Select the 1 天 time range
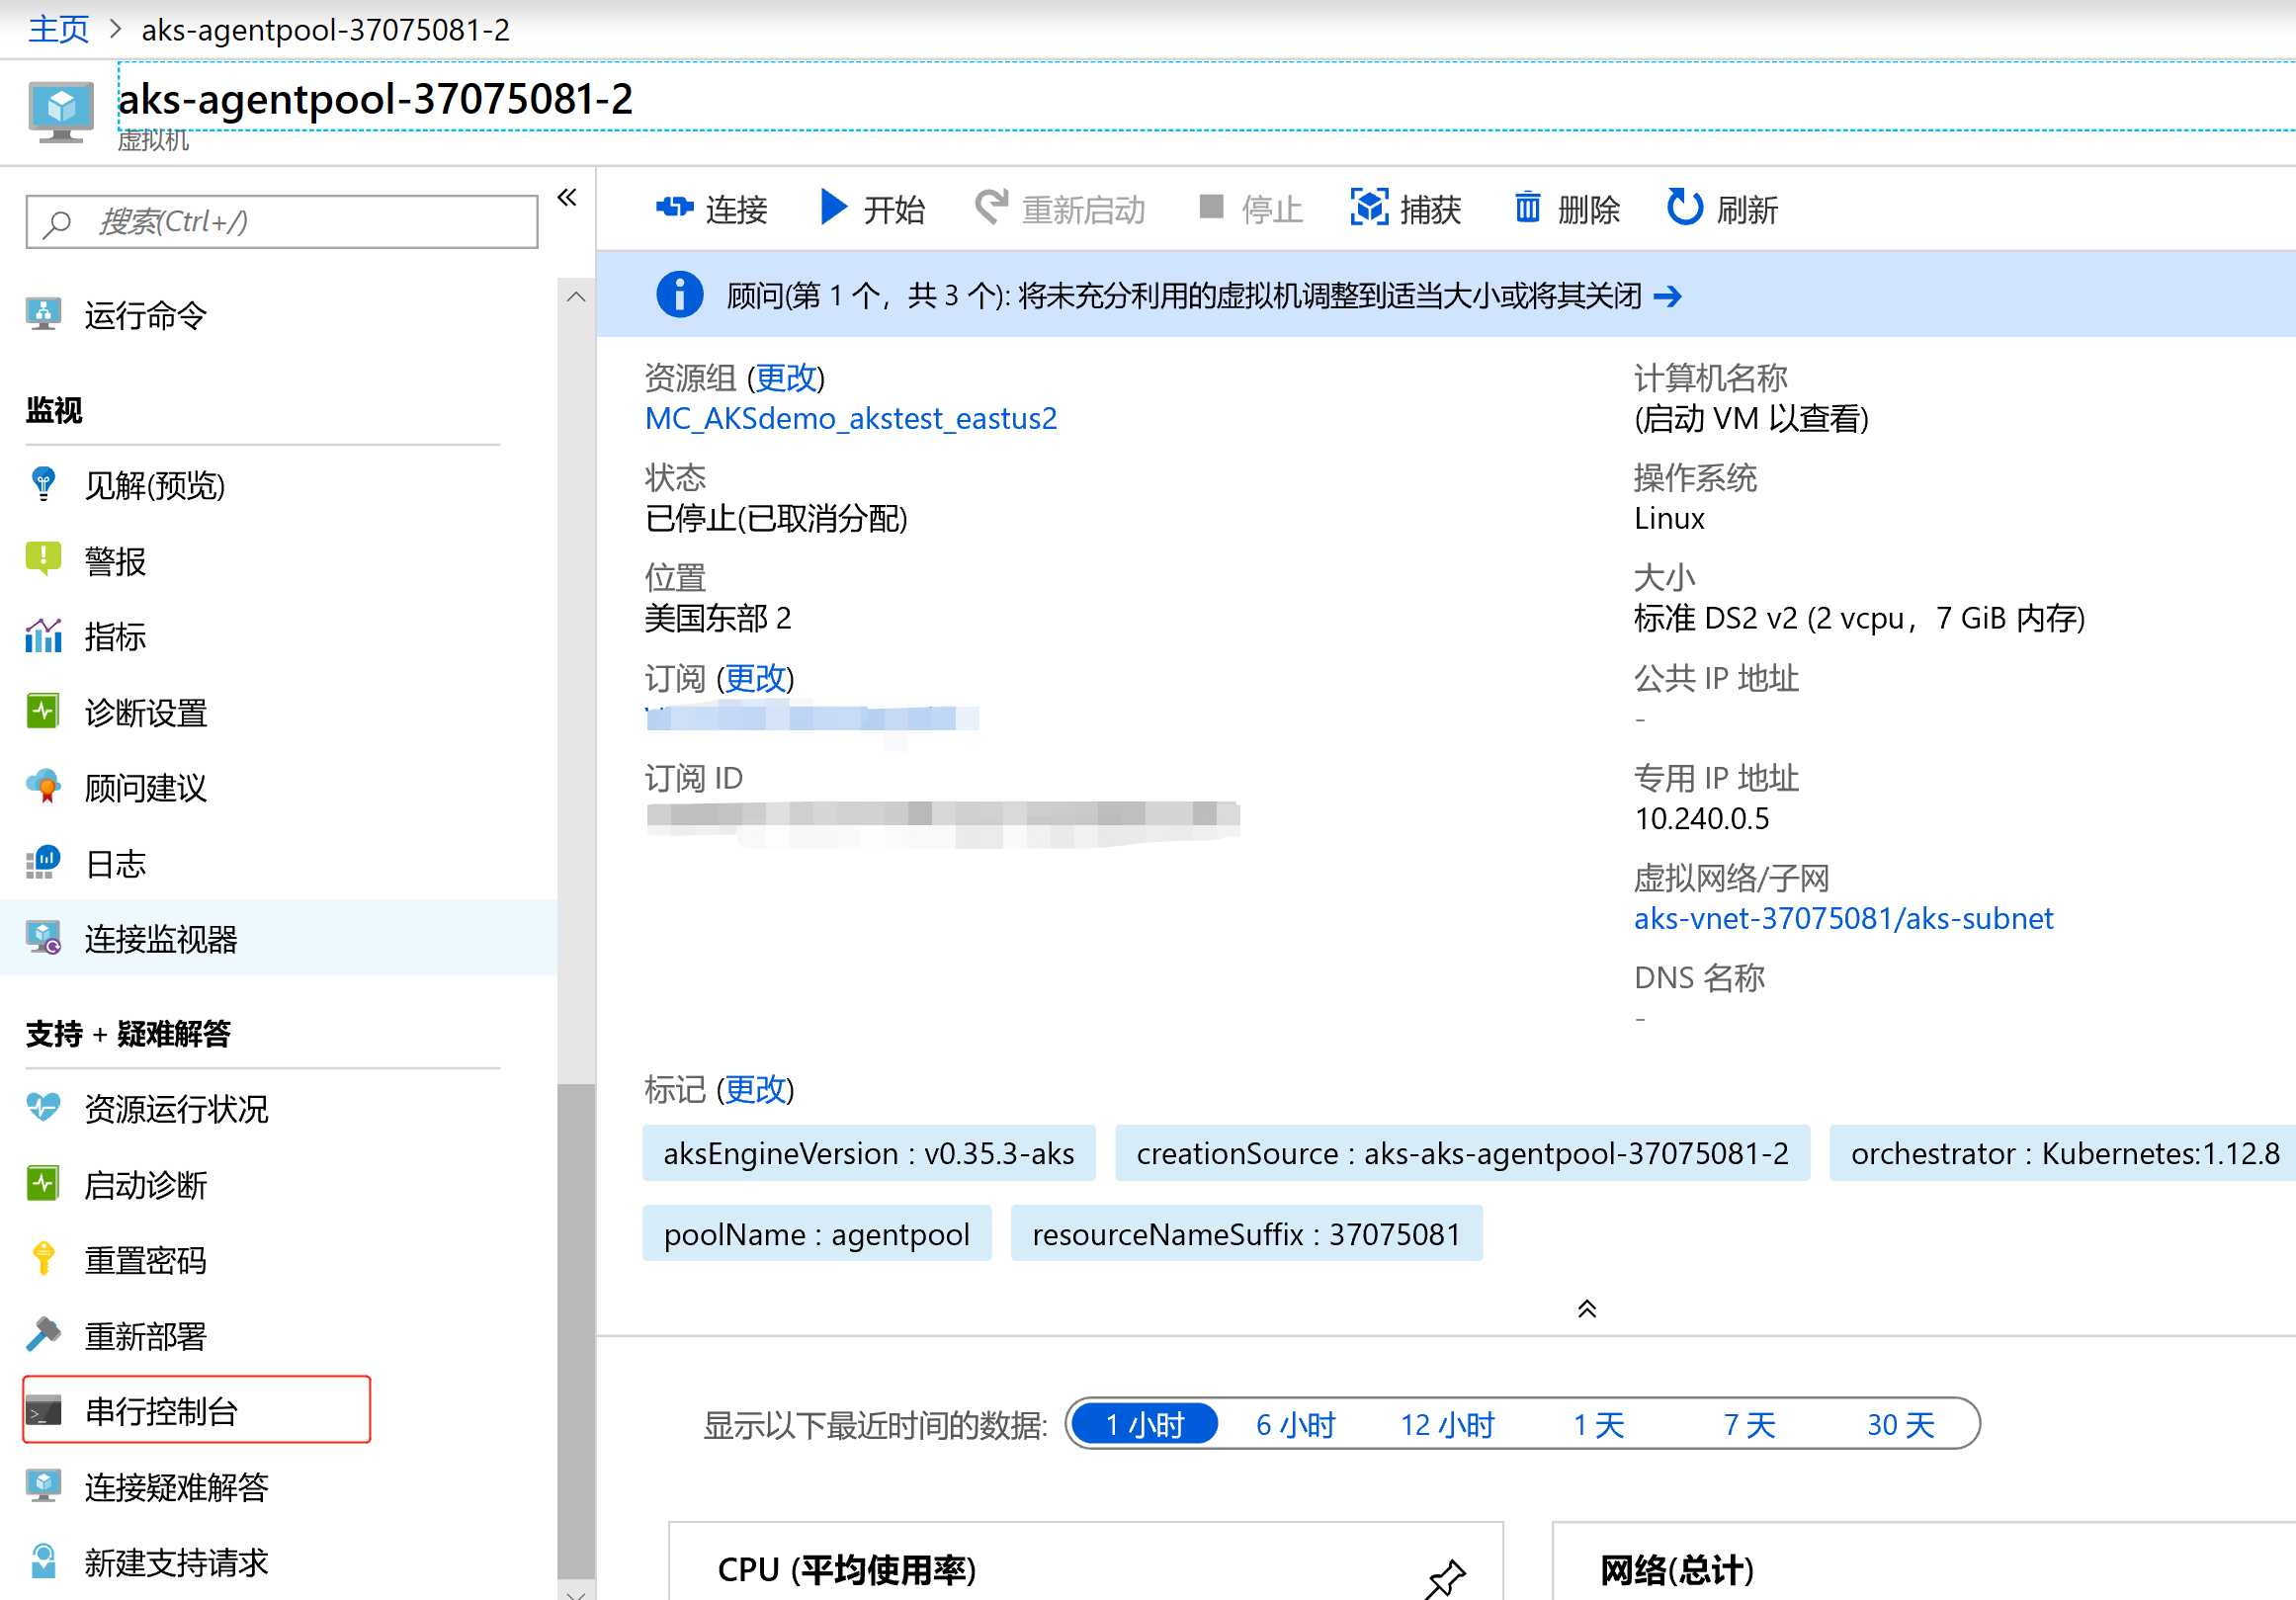The image size is (2296, 1600). [x=1598, y=1424]
